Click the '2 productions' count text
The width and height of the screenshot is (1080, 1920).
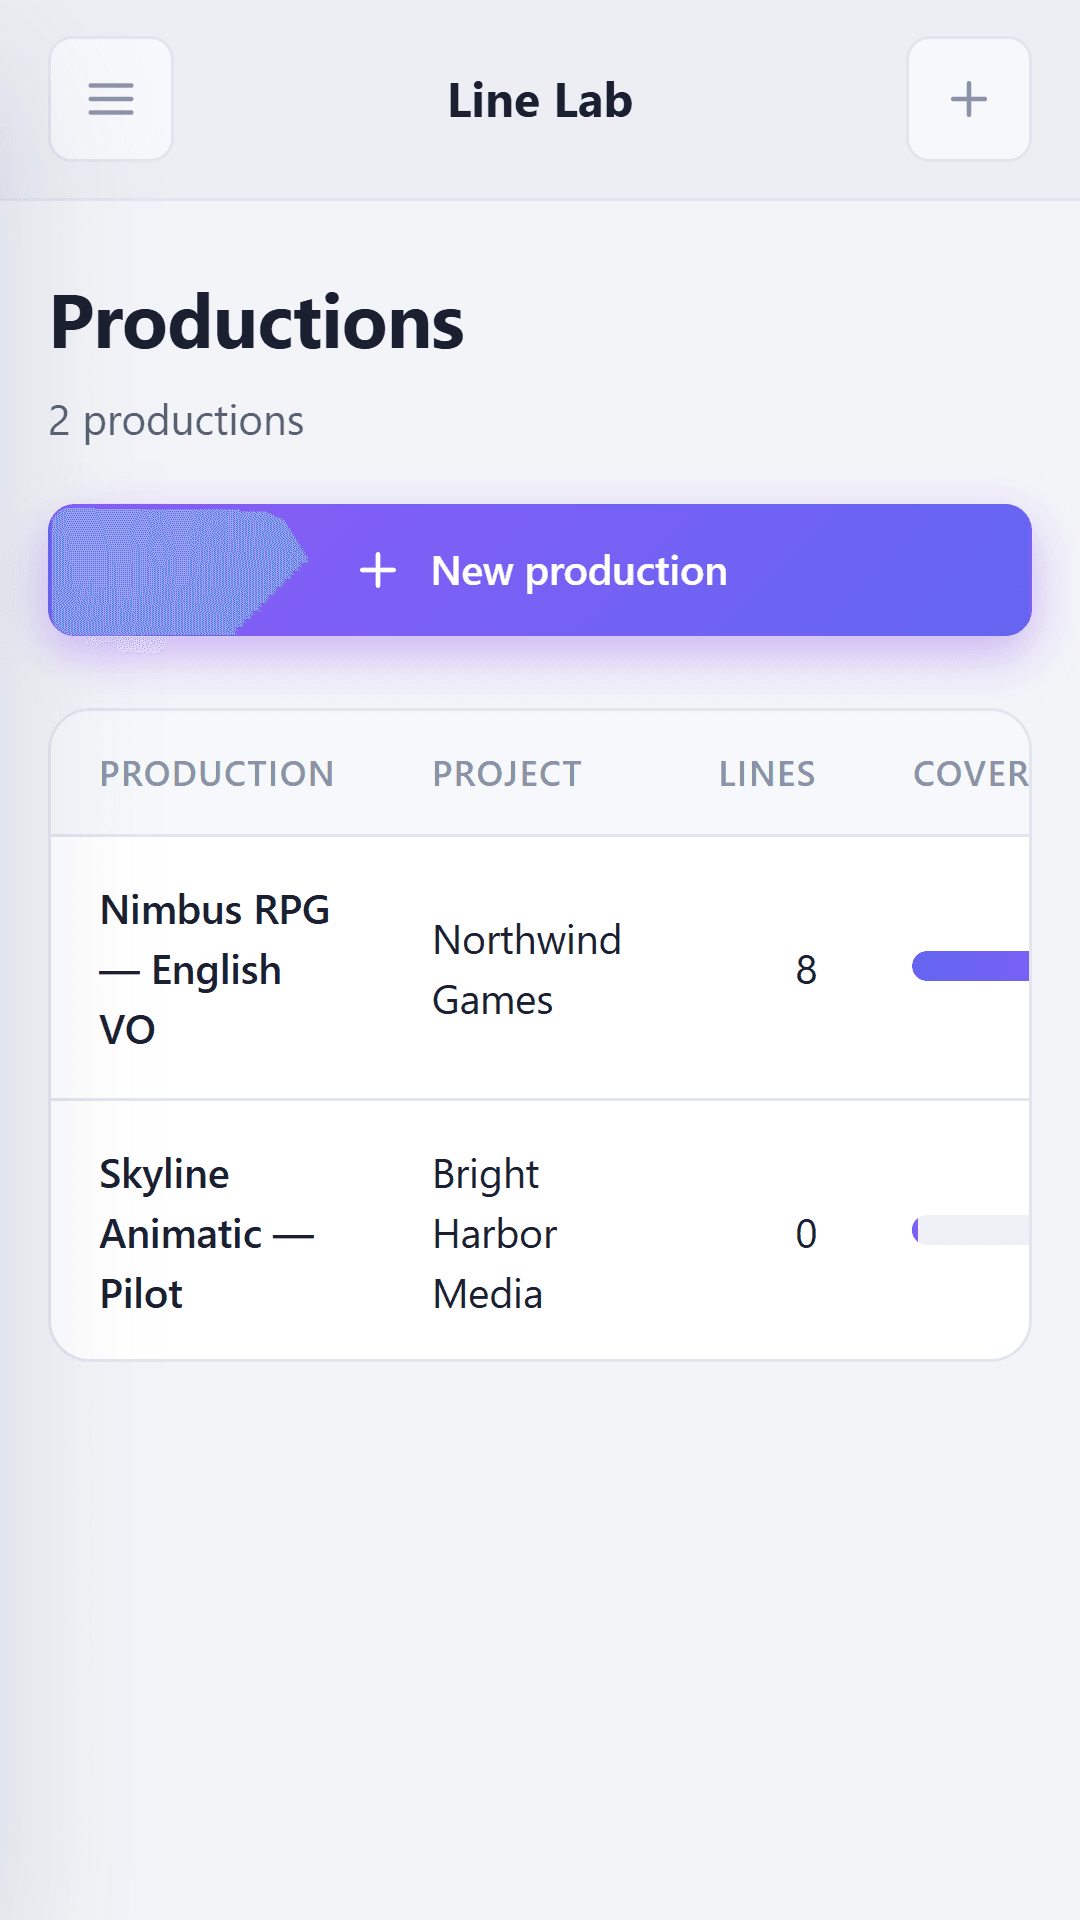176,421
